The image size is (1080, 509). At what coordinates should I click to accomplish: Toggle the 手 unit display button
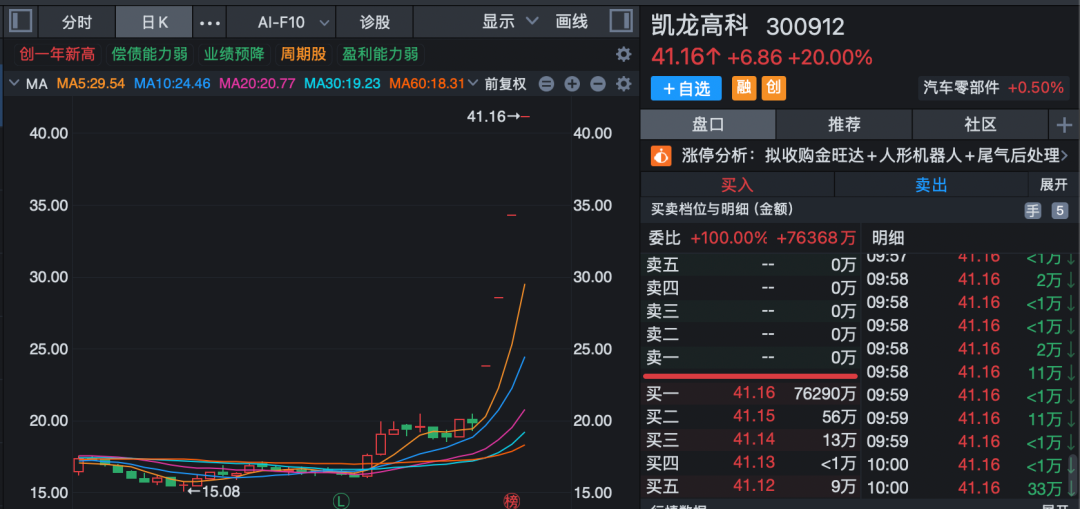tap(1032, 210)
